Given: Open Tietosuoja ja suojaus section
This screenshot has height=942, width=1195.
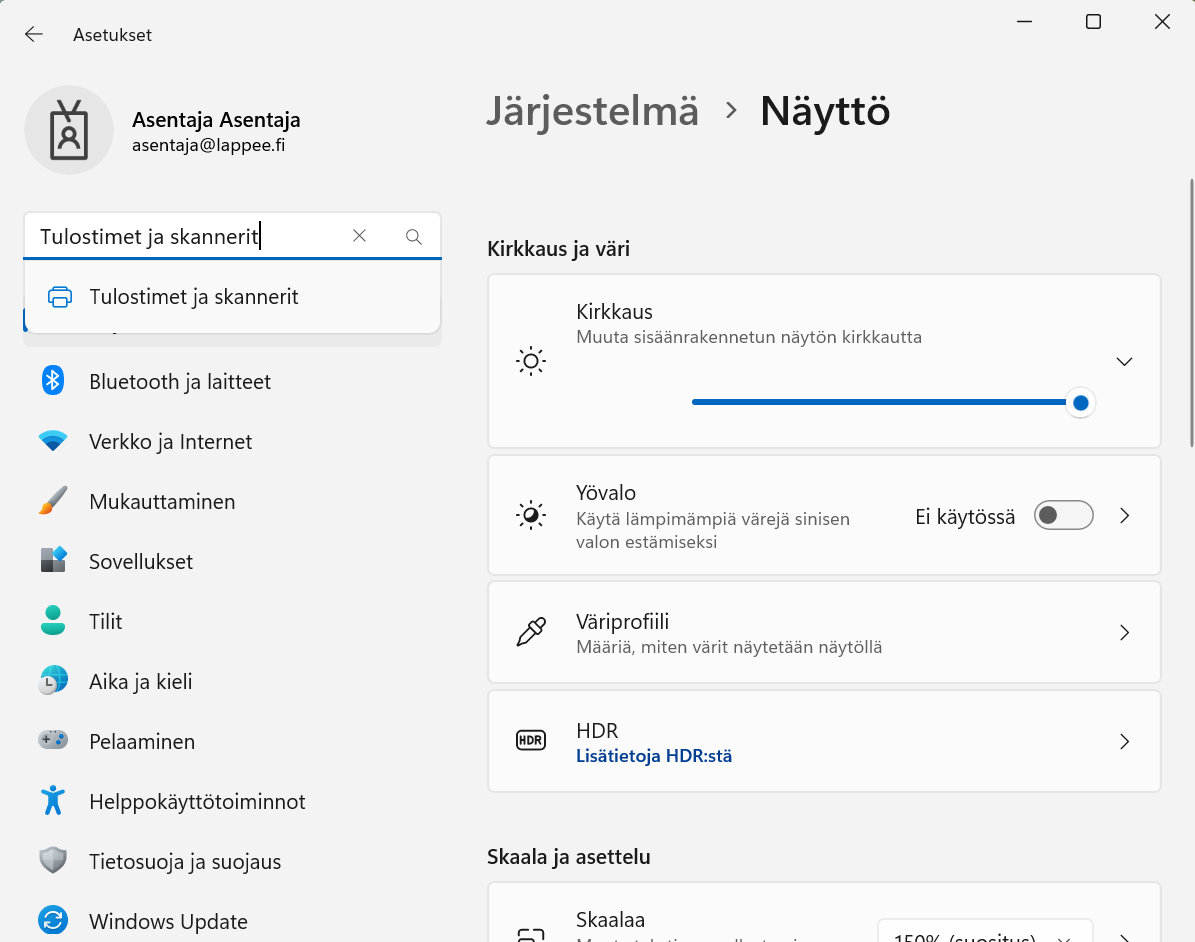Looking at the screenshot, I should click(232, 861).
